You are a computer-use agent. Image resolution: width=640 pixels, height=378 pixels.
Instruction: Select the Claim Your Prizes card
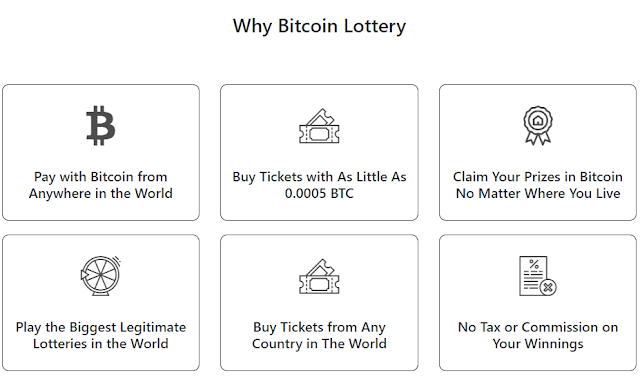point(538,153)
